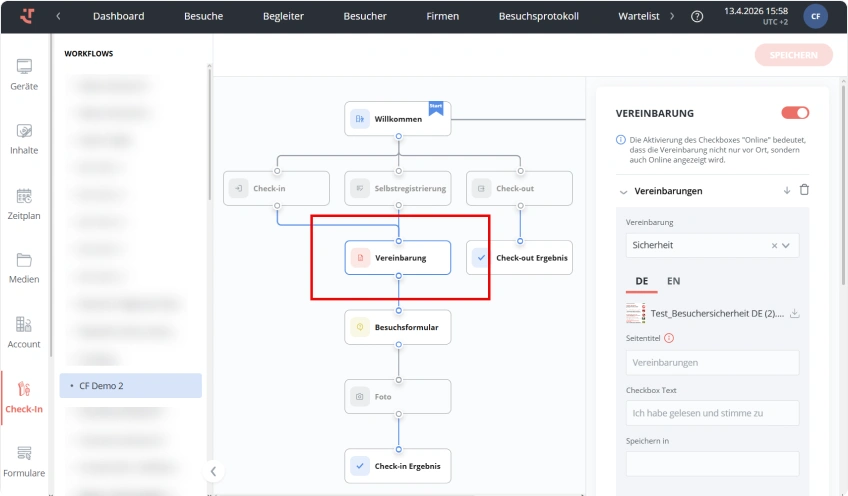Click the WORKFLOWS heading
This screenshot has width=848, height=496.
point(89,54)
